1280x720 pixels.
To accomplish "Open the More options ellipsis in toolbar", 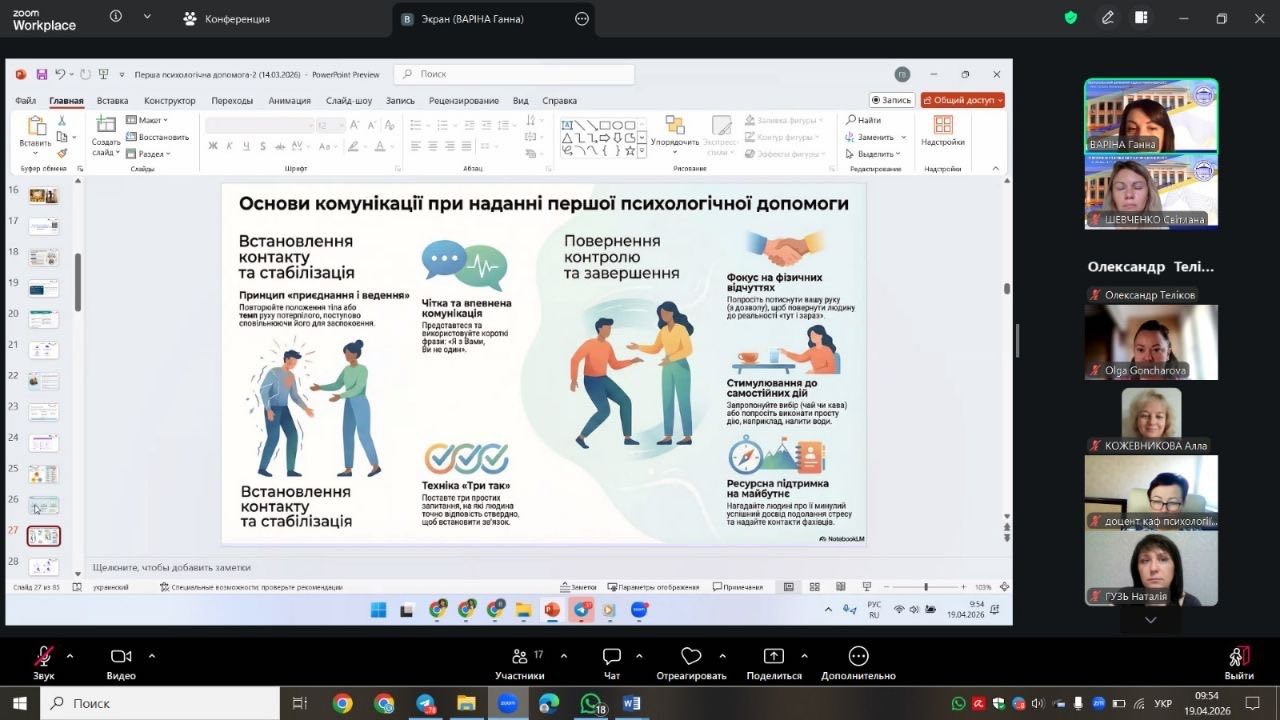I will tap(858, 657).
